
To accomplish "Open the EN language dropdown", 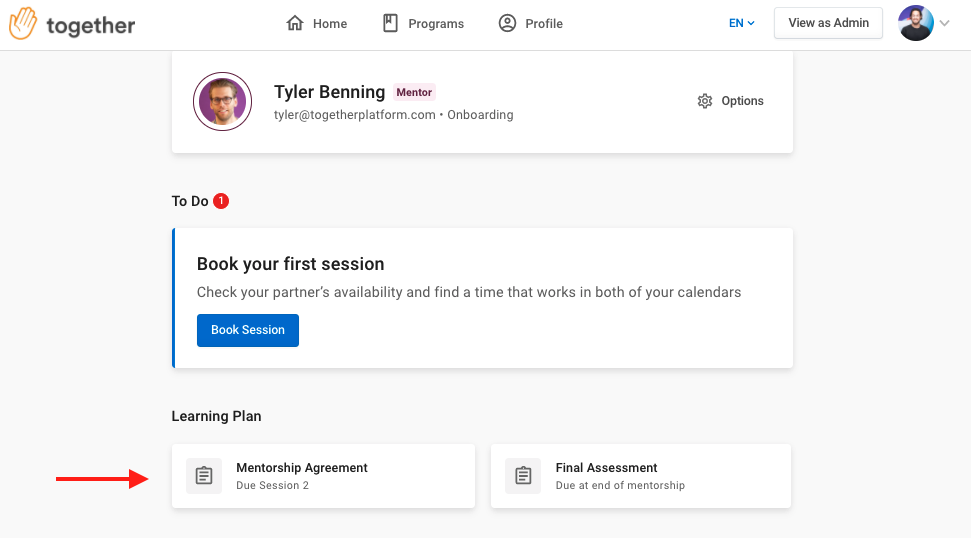I will click(x=741, y=23).
